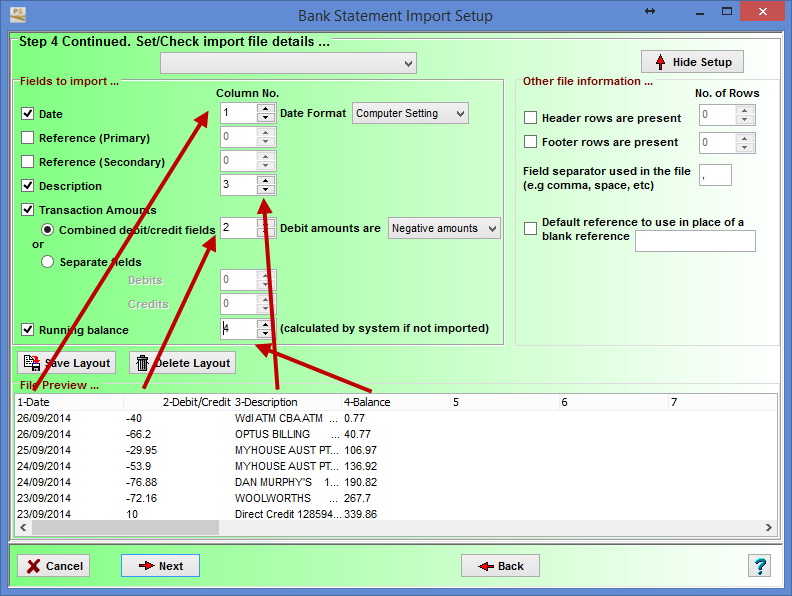
Task: Select Combined debit/credit fields radio button
Action: pyautogui.click(x=47, y=230)
